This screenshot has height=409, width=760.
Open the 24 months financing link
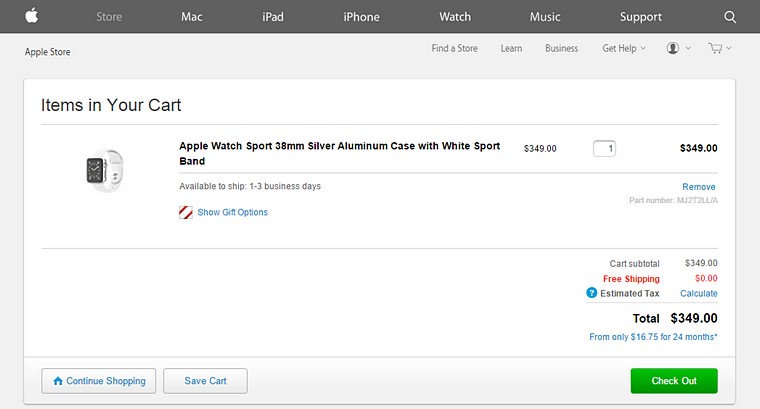click(x=653, y=337)
